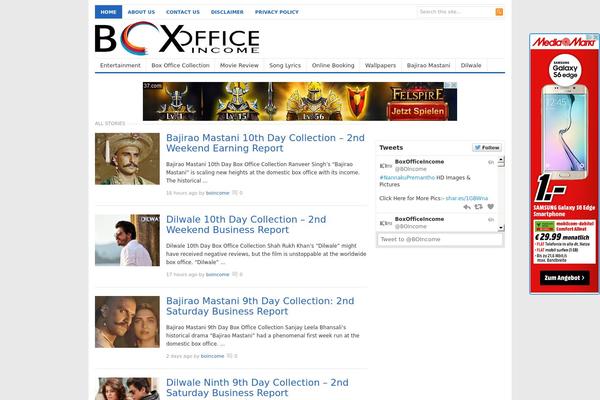Open the Dilwale category

click(x=471, y=65)
